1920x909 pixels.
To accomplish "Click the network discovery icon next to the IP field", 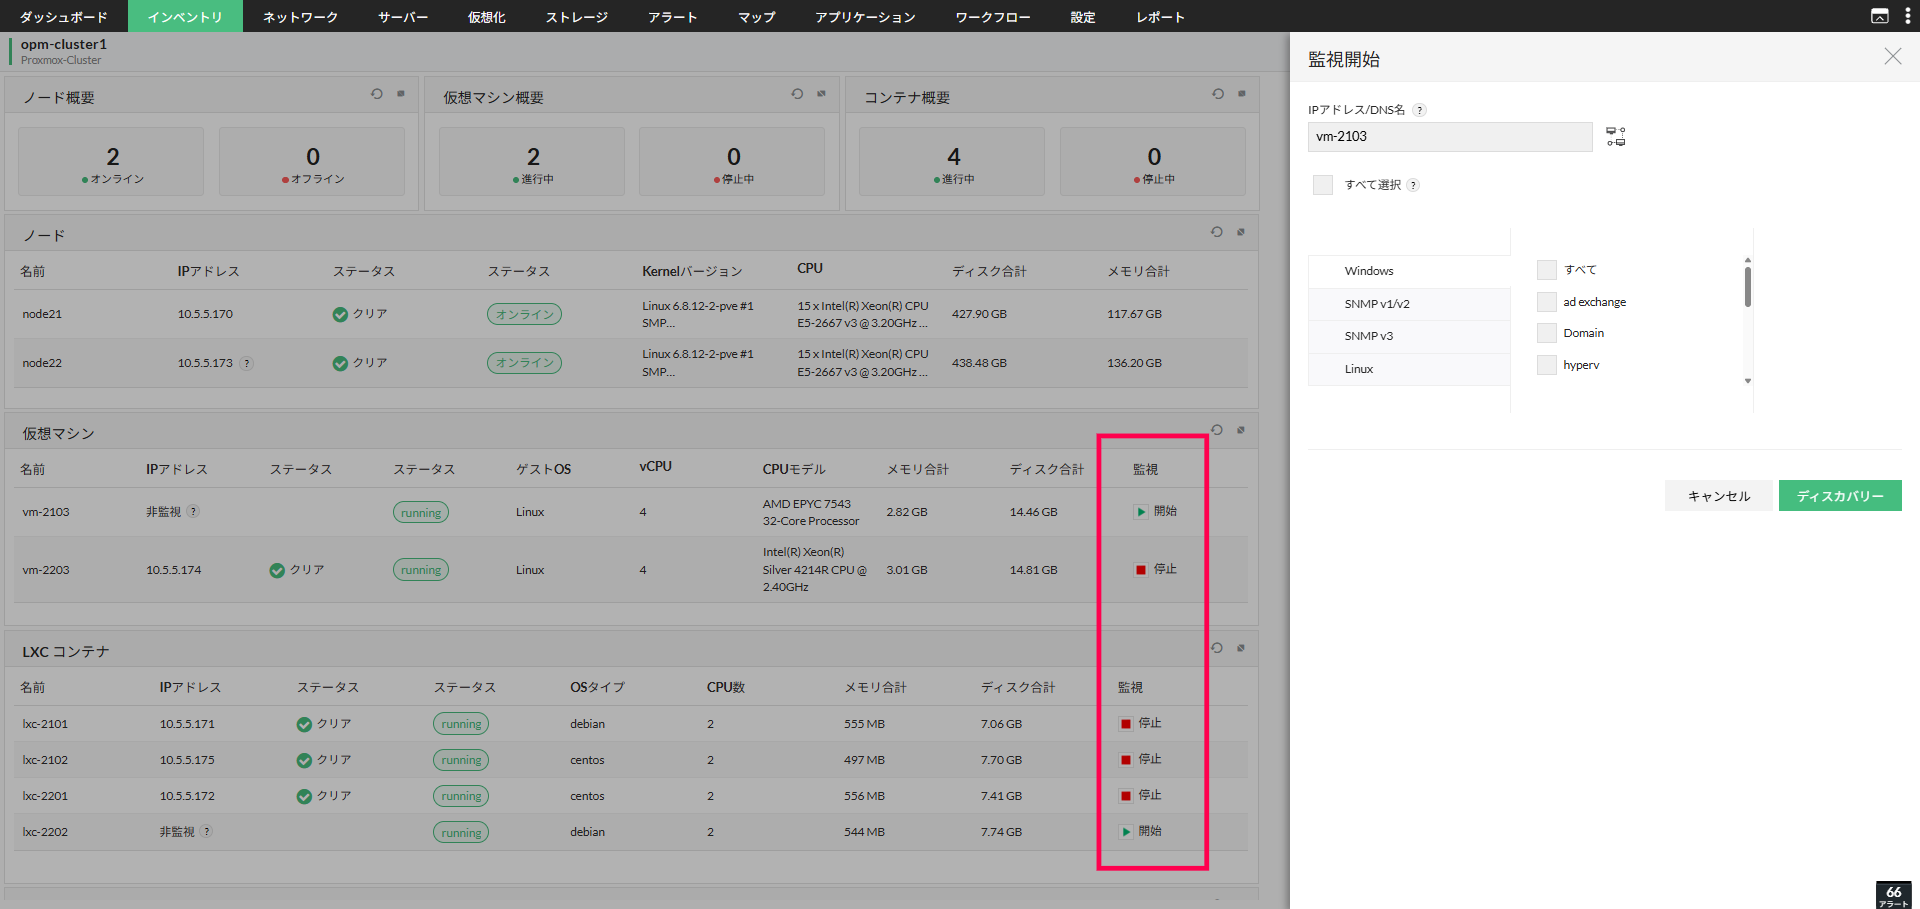I will coord(1616,137).
